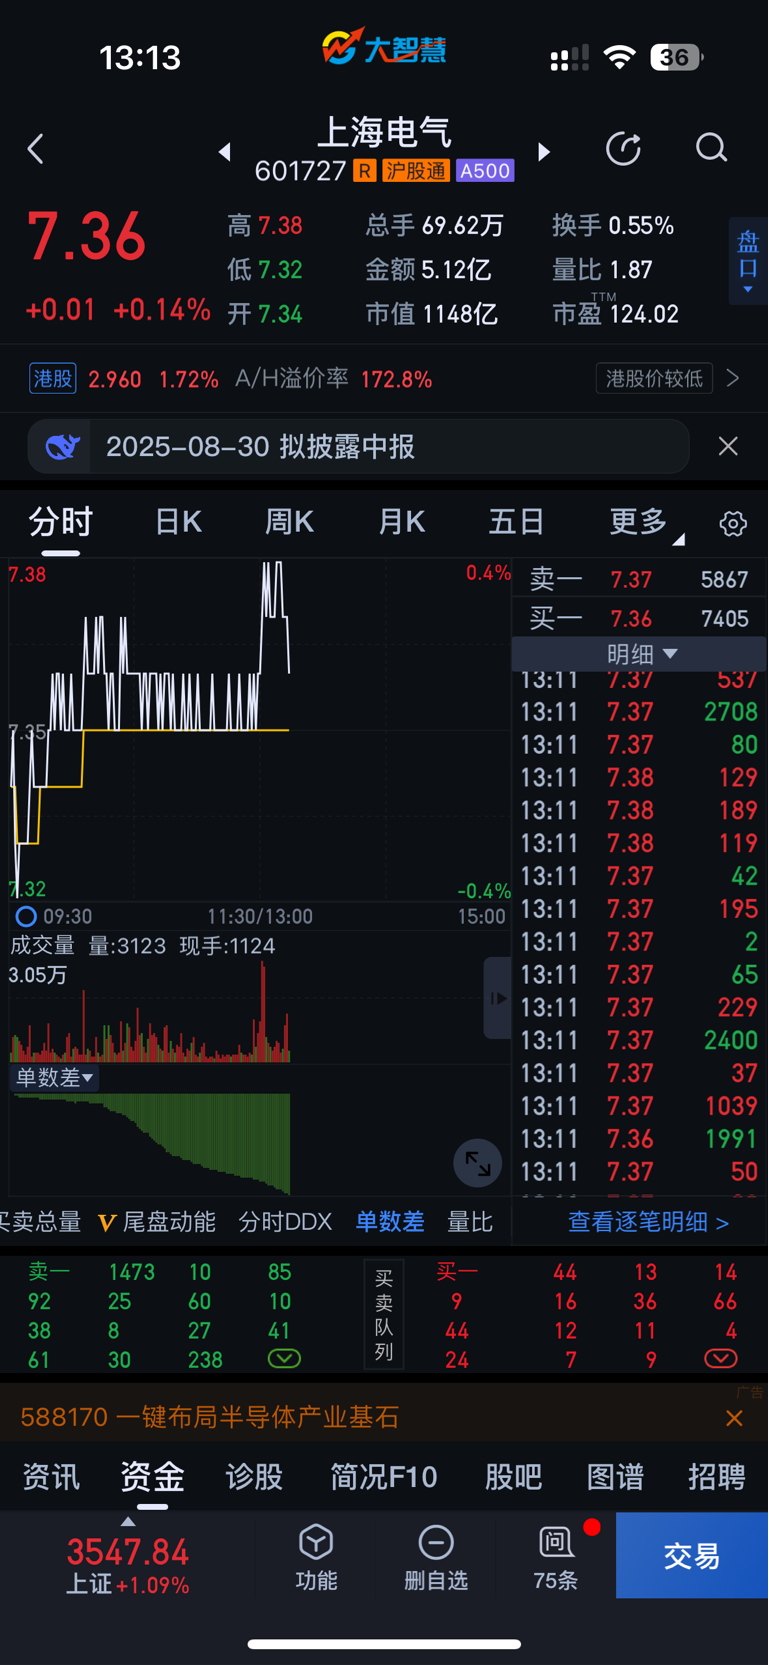
Task: Tap the 上证 3547.84 index
Action: [x=128, y=1565]
